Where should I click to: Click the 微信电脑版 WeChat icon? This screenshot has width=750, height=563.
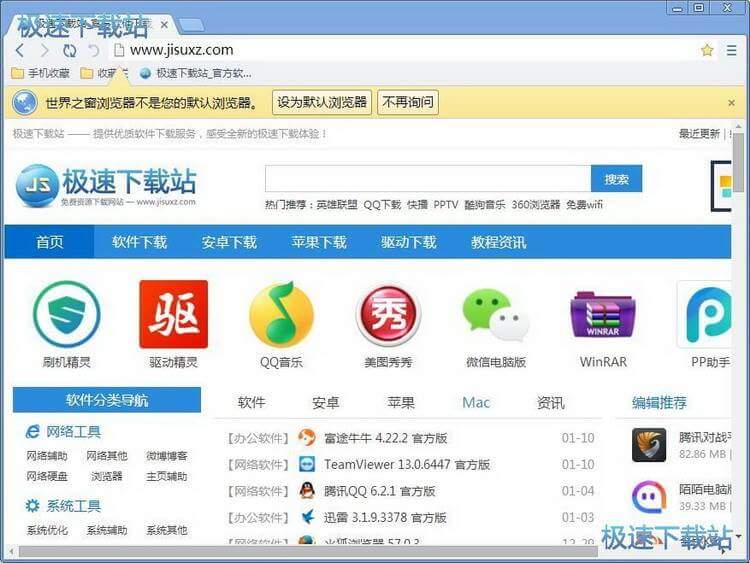pos(496,315)
